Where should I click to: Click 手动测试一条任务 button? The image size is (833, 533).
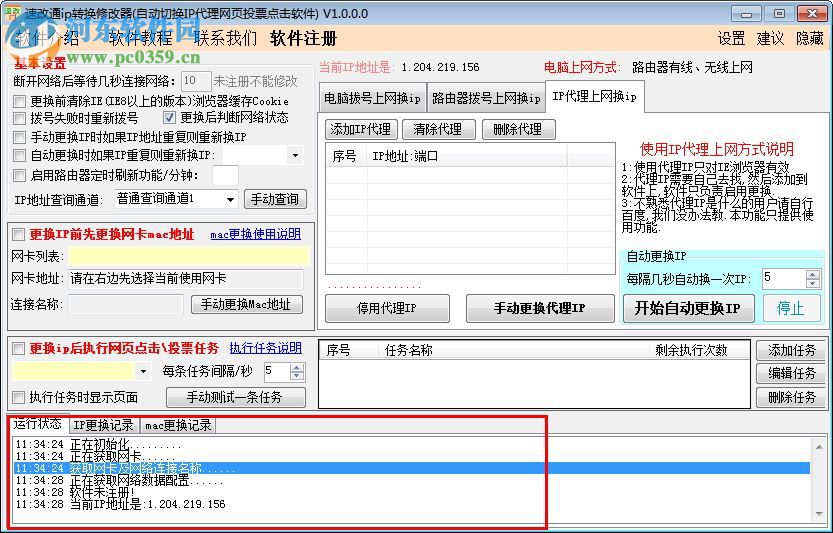tap(235, 397)
